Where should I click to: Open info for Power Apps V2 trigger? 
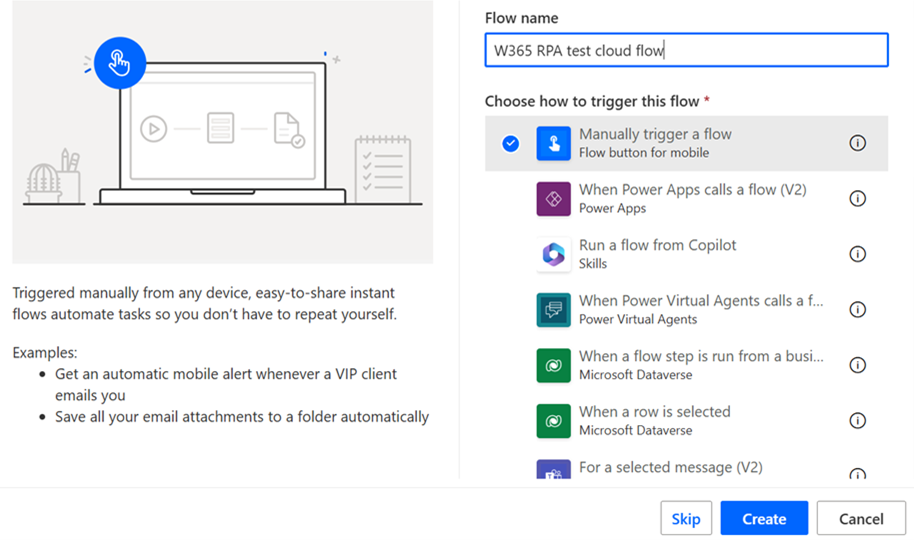point(857,199)
